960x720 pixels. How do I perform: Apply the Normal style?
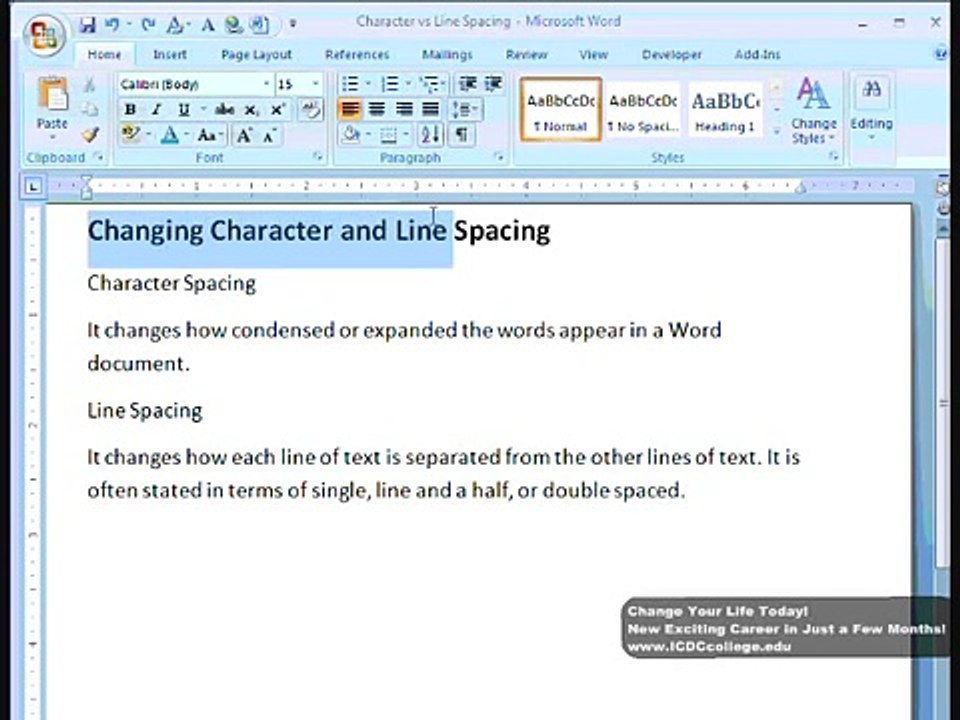tap(560, 110)
